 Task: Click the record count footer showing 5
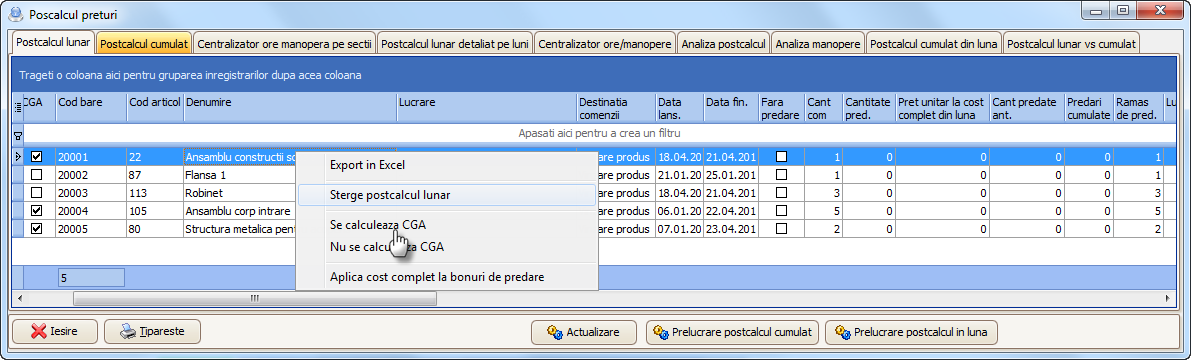[91, 278]
